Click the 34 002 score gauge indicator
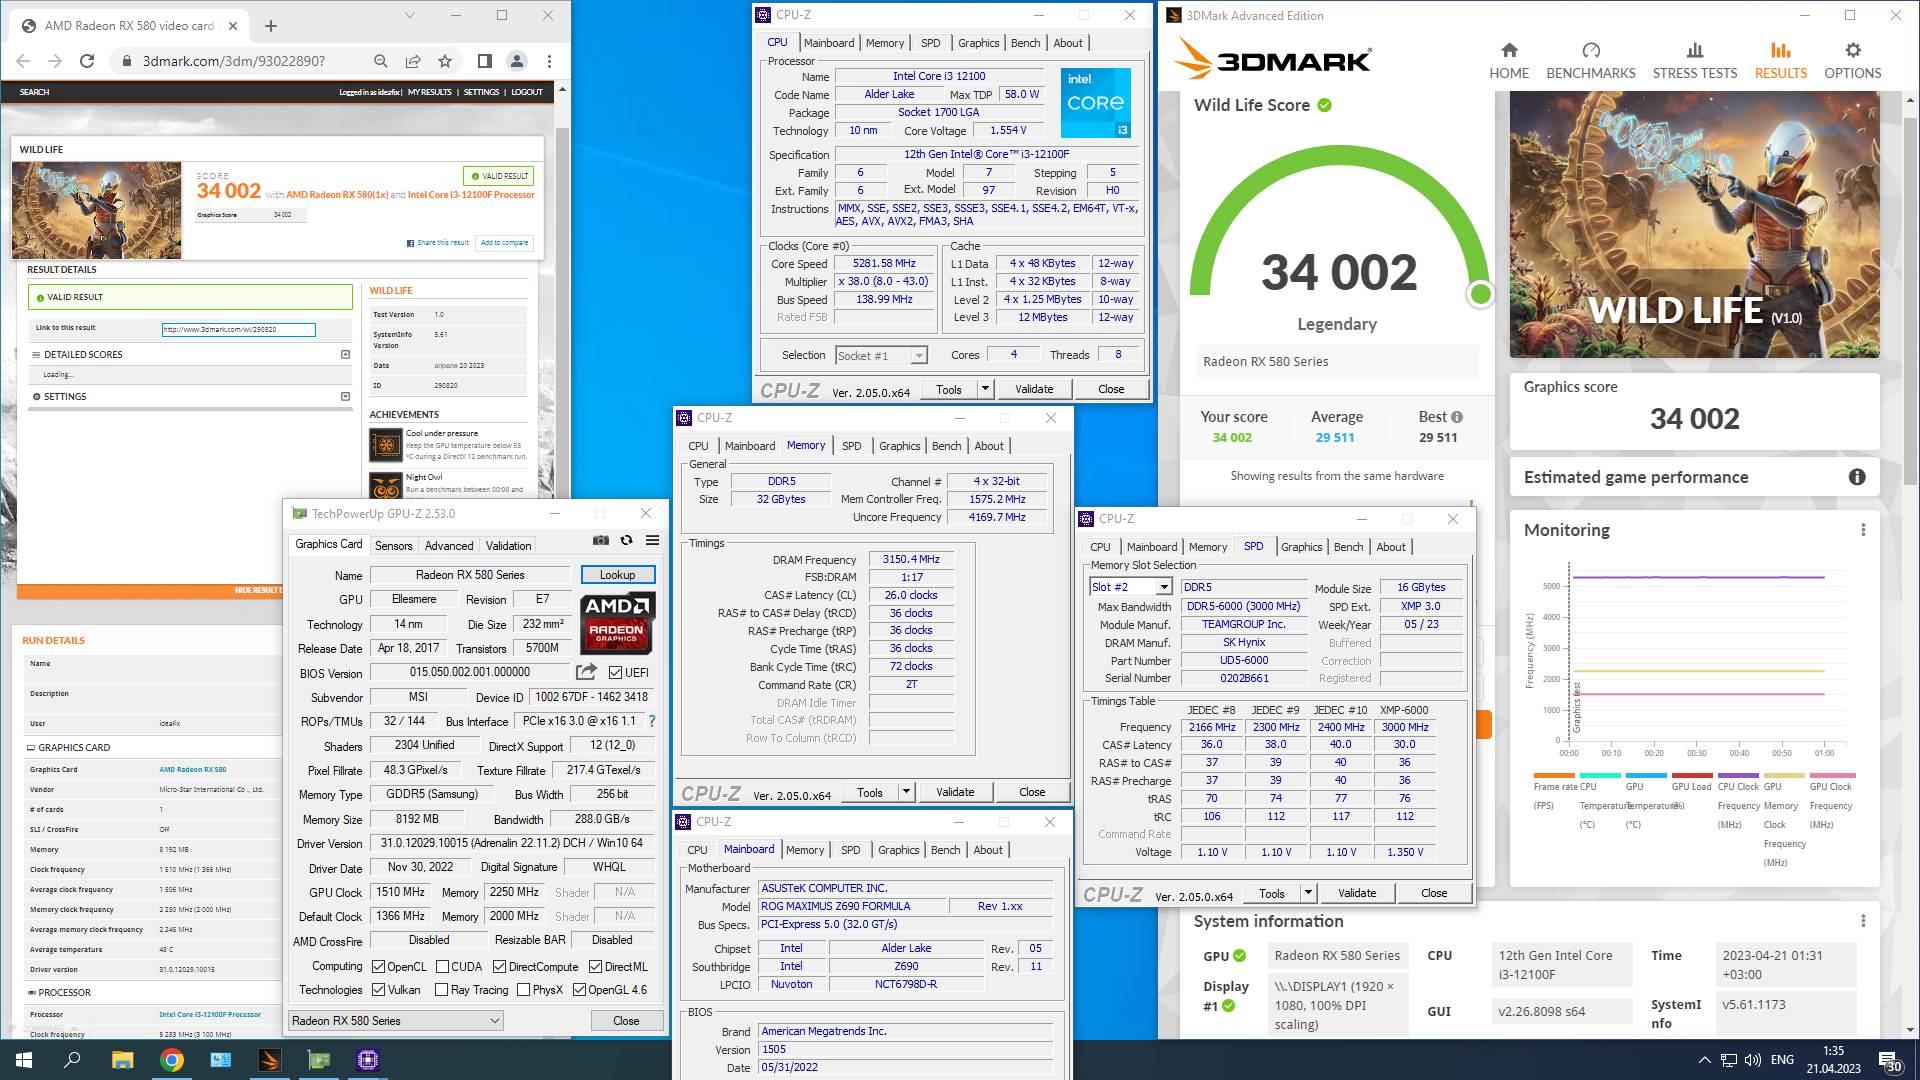The width and height of the screenshot is (1920, 1080). coord(1480,294)
